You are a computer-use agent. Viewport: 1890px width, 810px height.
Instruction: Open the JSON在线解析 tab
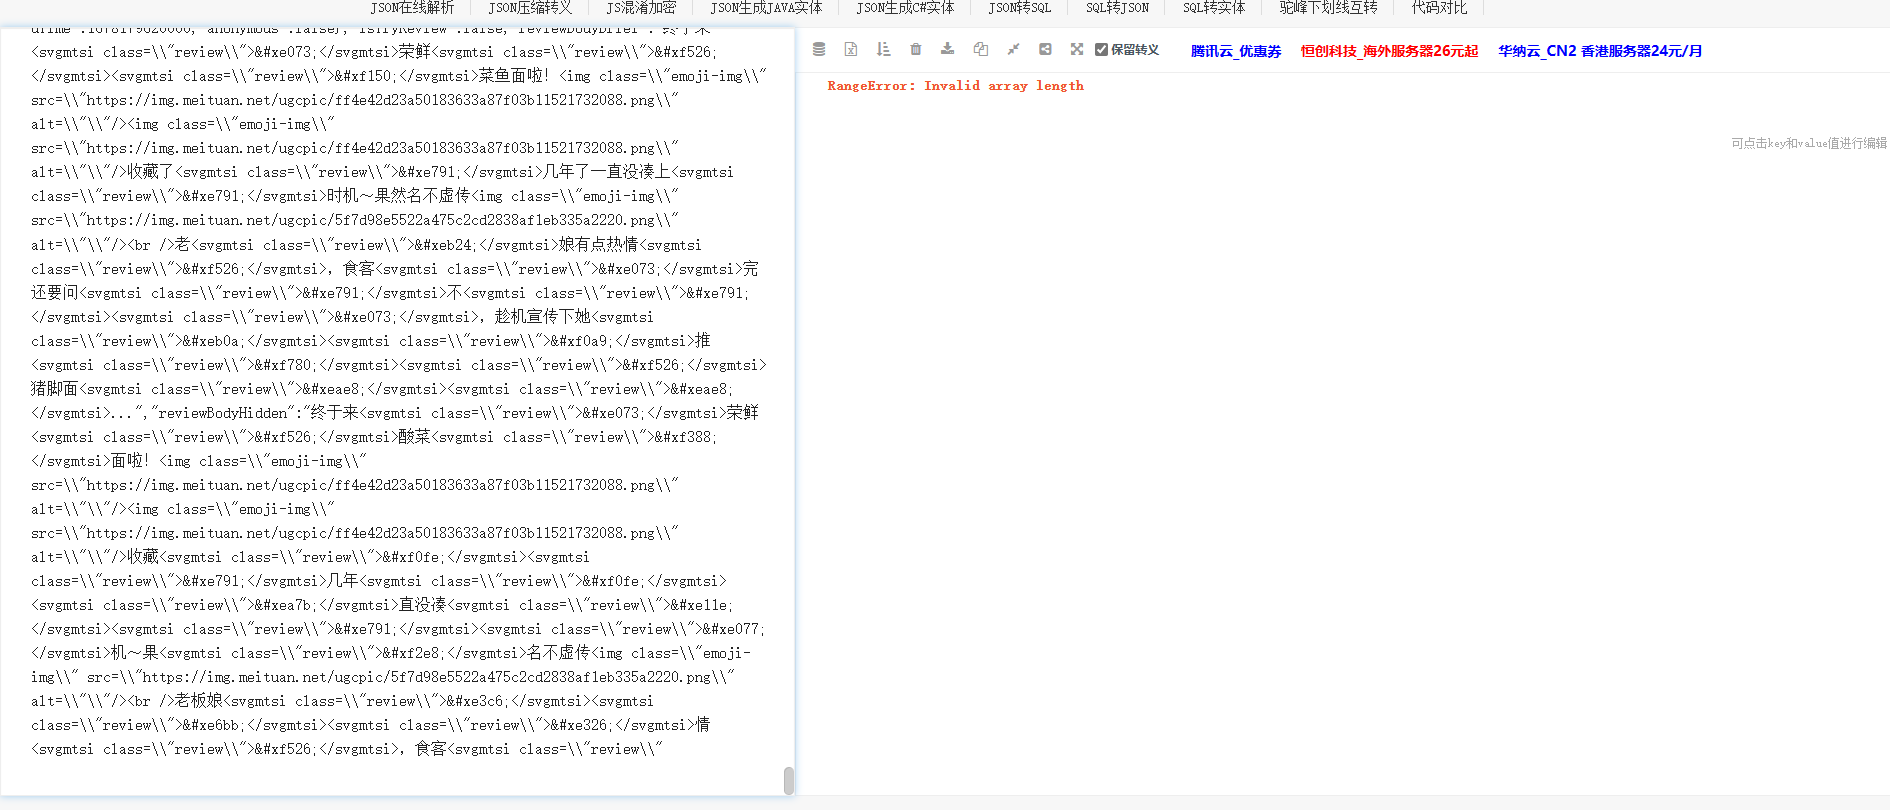[412, 8]
